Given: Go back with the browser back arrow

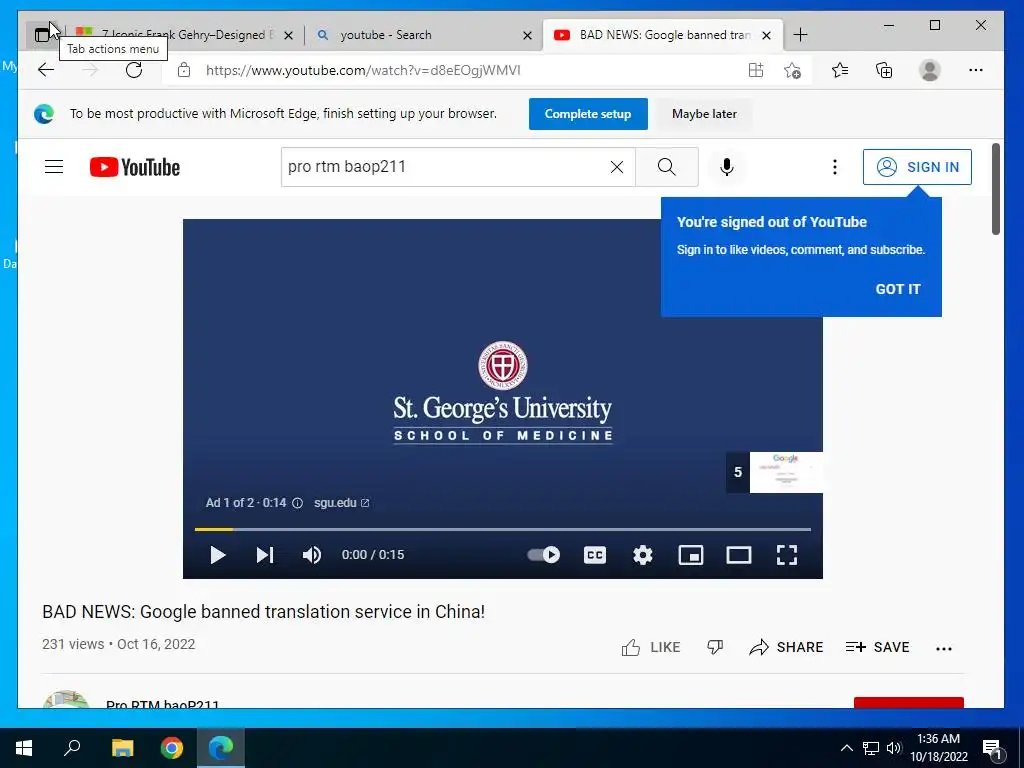Looking at the screenshot, I should point(46,70).
